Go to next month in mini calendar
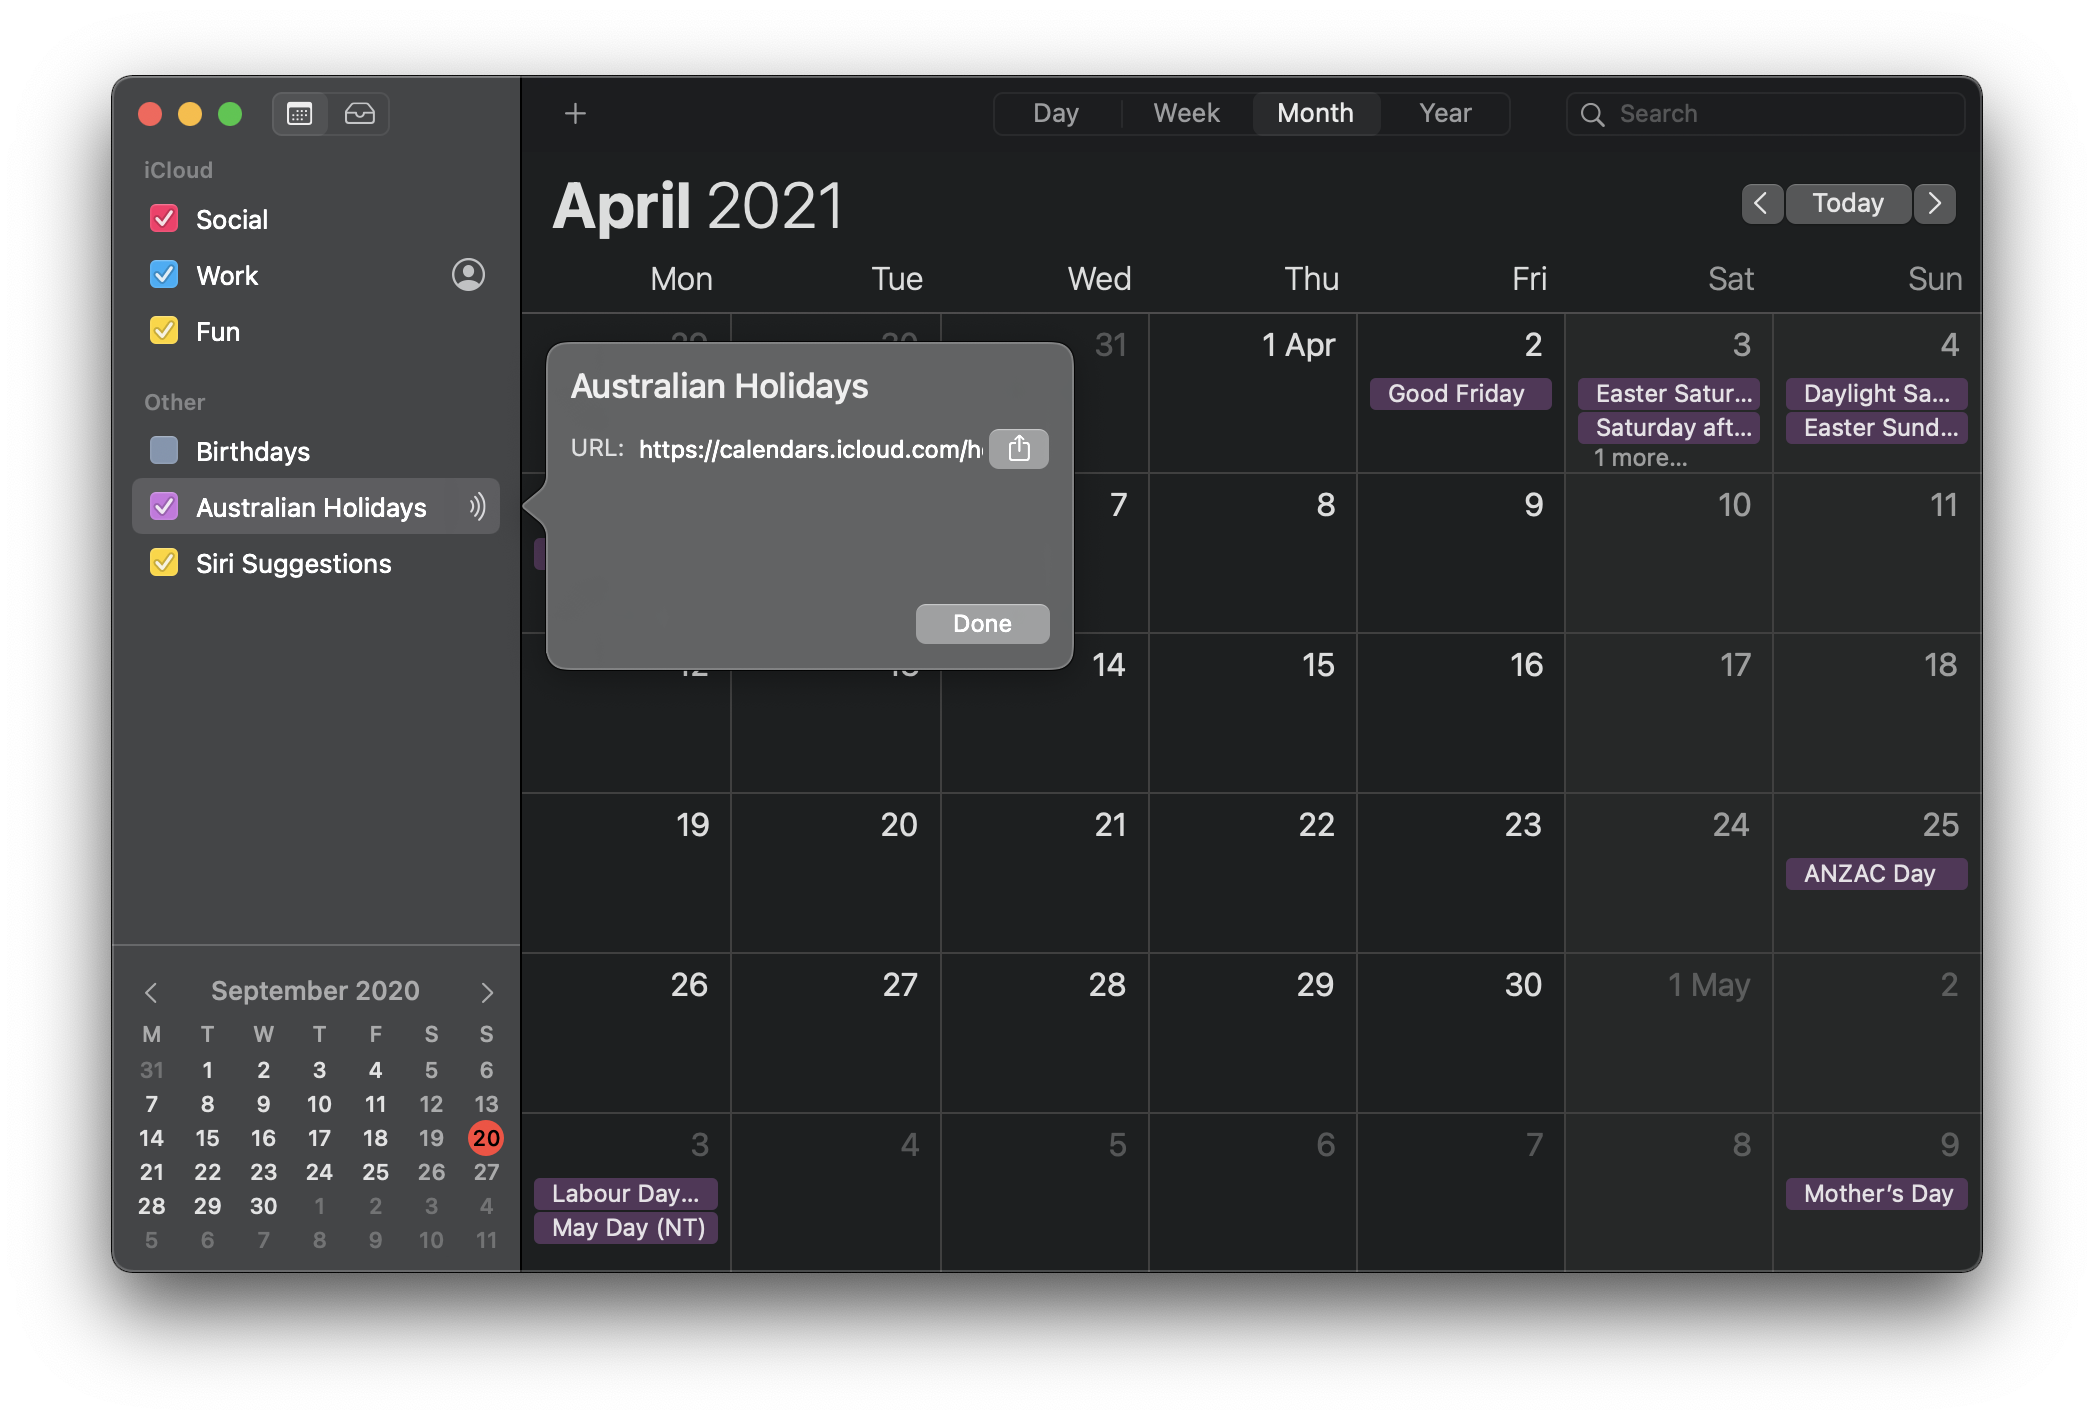Viewport: 2094px width, 1420px height. [487, 991]
